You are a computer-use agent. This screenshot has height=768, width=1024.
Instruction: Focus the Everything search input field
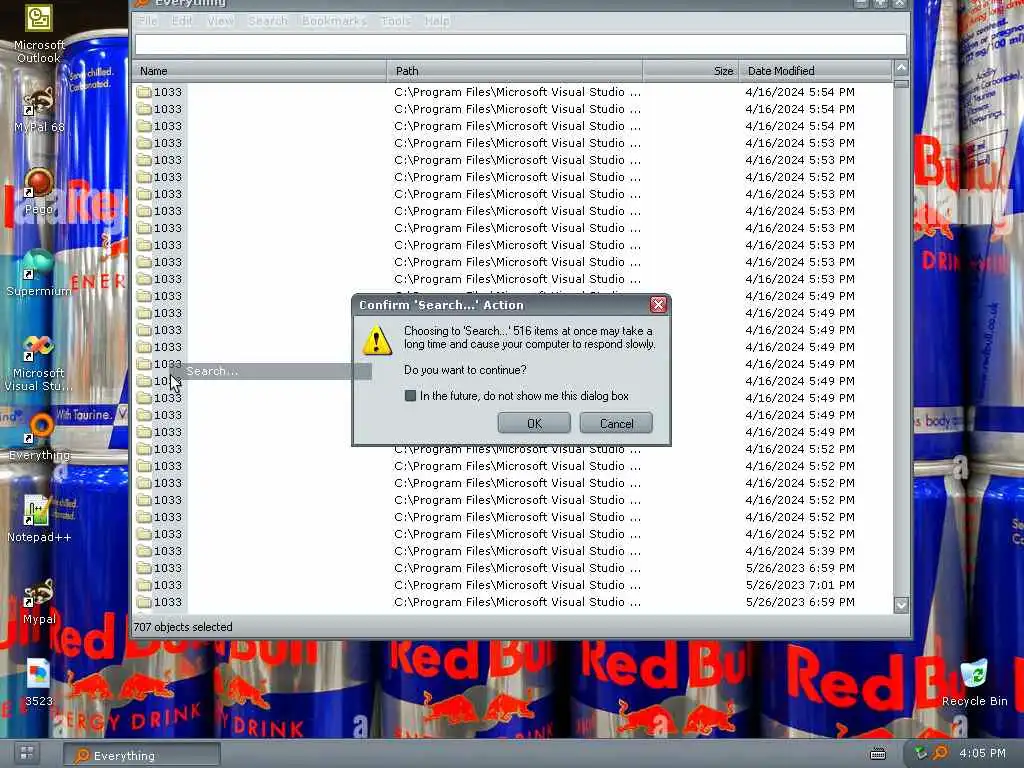[520, 44]
